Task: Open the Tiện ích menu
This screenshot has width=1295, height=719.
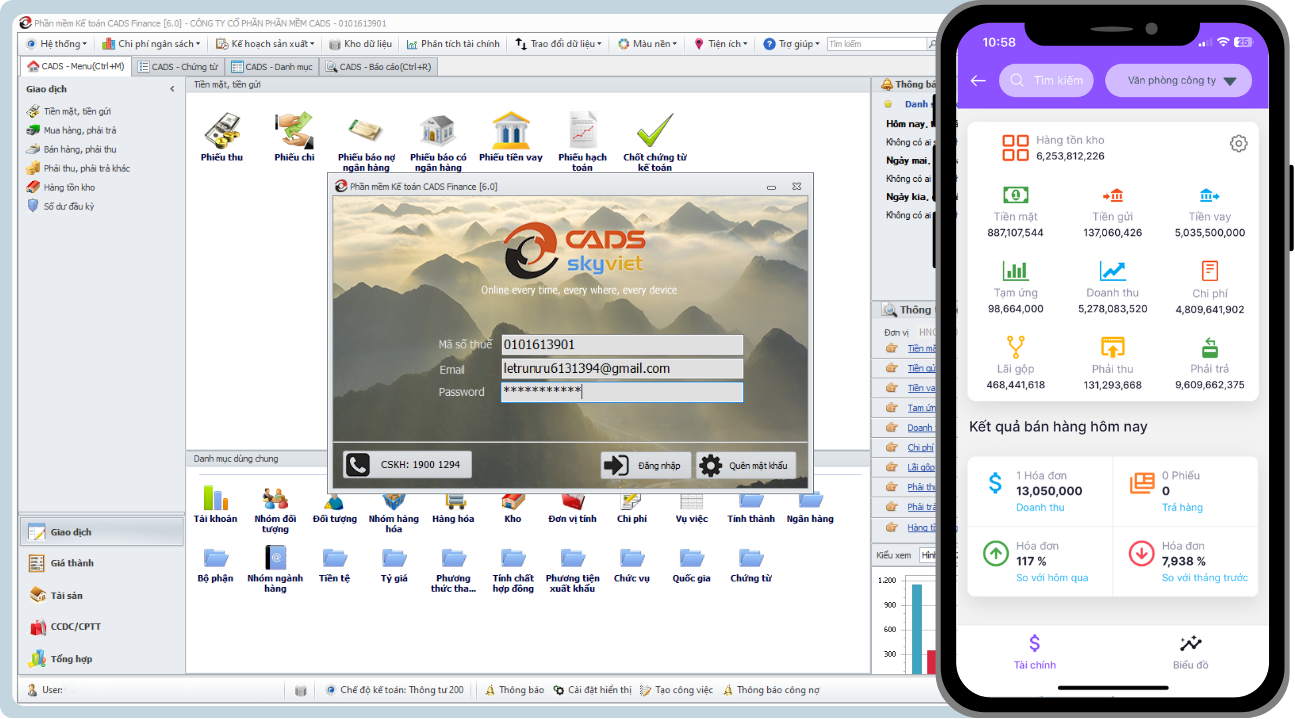Action: pyautogui.click(x=720, y=44)
